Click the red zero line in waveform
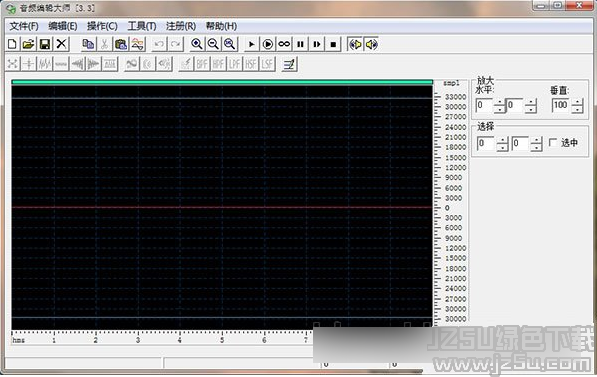 click(x=222, y=208)
